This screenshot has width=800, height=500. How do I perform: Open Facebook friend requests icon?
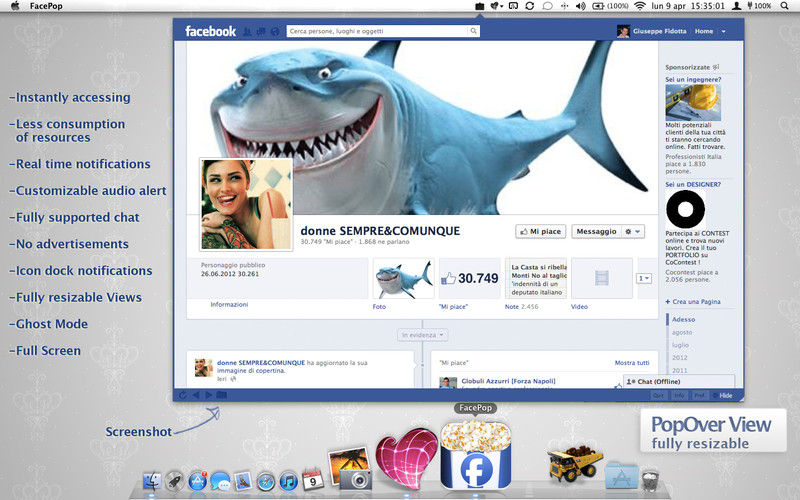tap(247, 32)
